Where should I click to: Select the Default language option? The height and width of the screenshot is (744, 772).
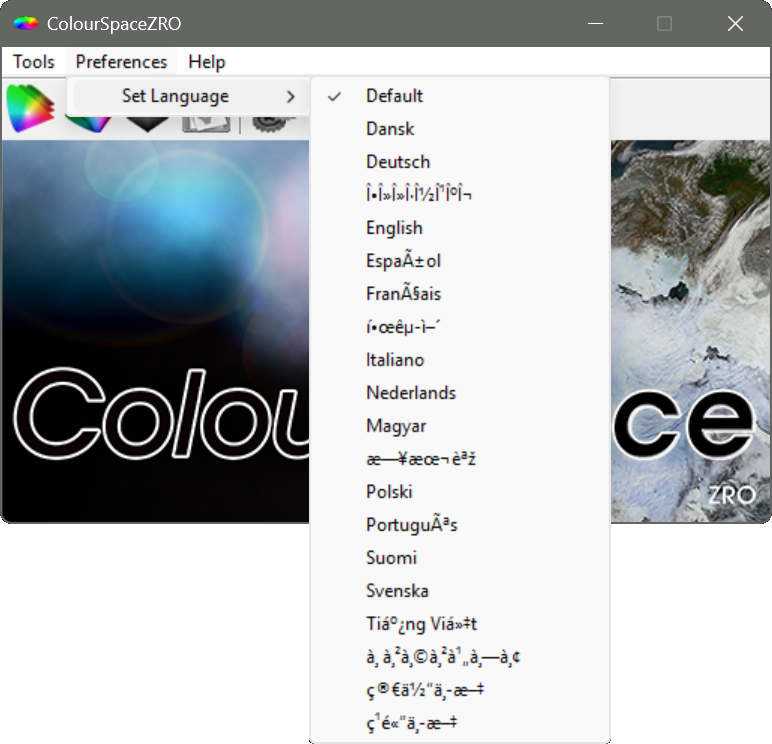click(x=460, y=96)
